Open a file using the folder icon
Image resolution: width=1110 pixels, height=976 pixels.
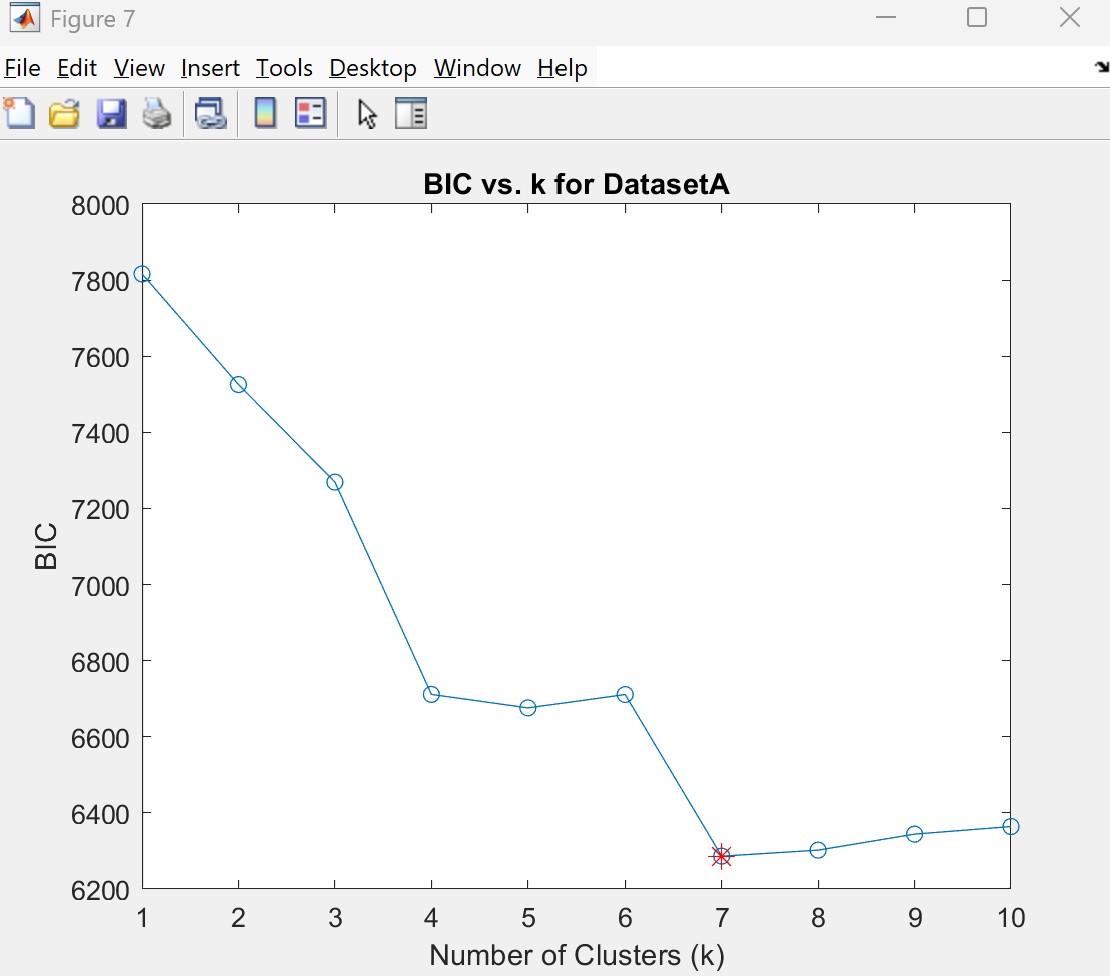click(65, 113)
